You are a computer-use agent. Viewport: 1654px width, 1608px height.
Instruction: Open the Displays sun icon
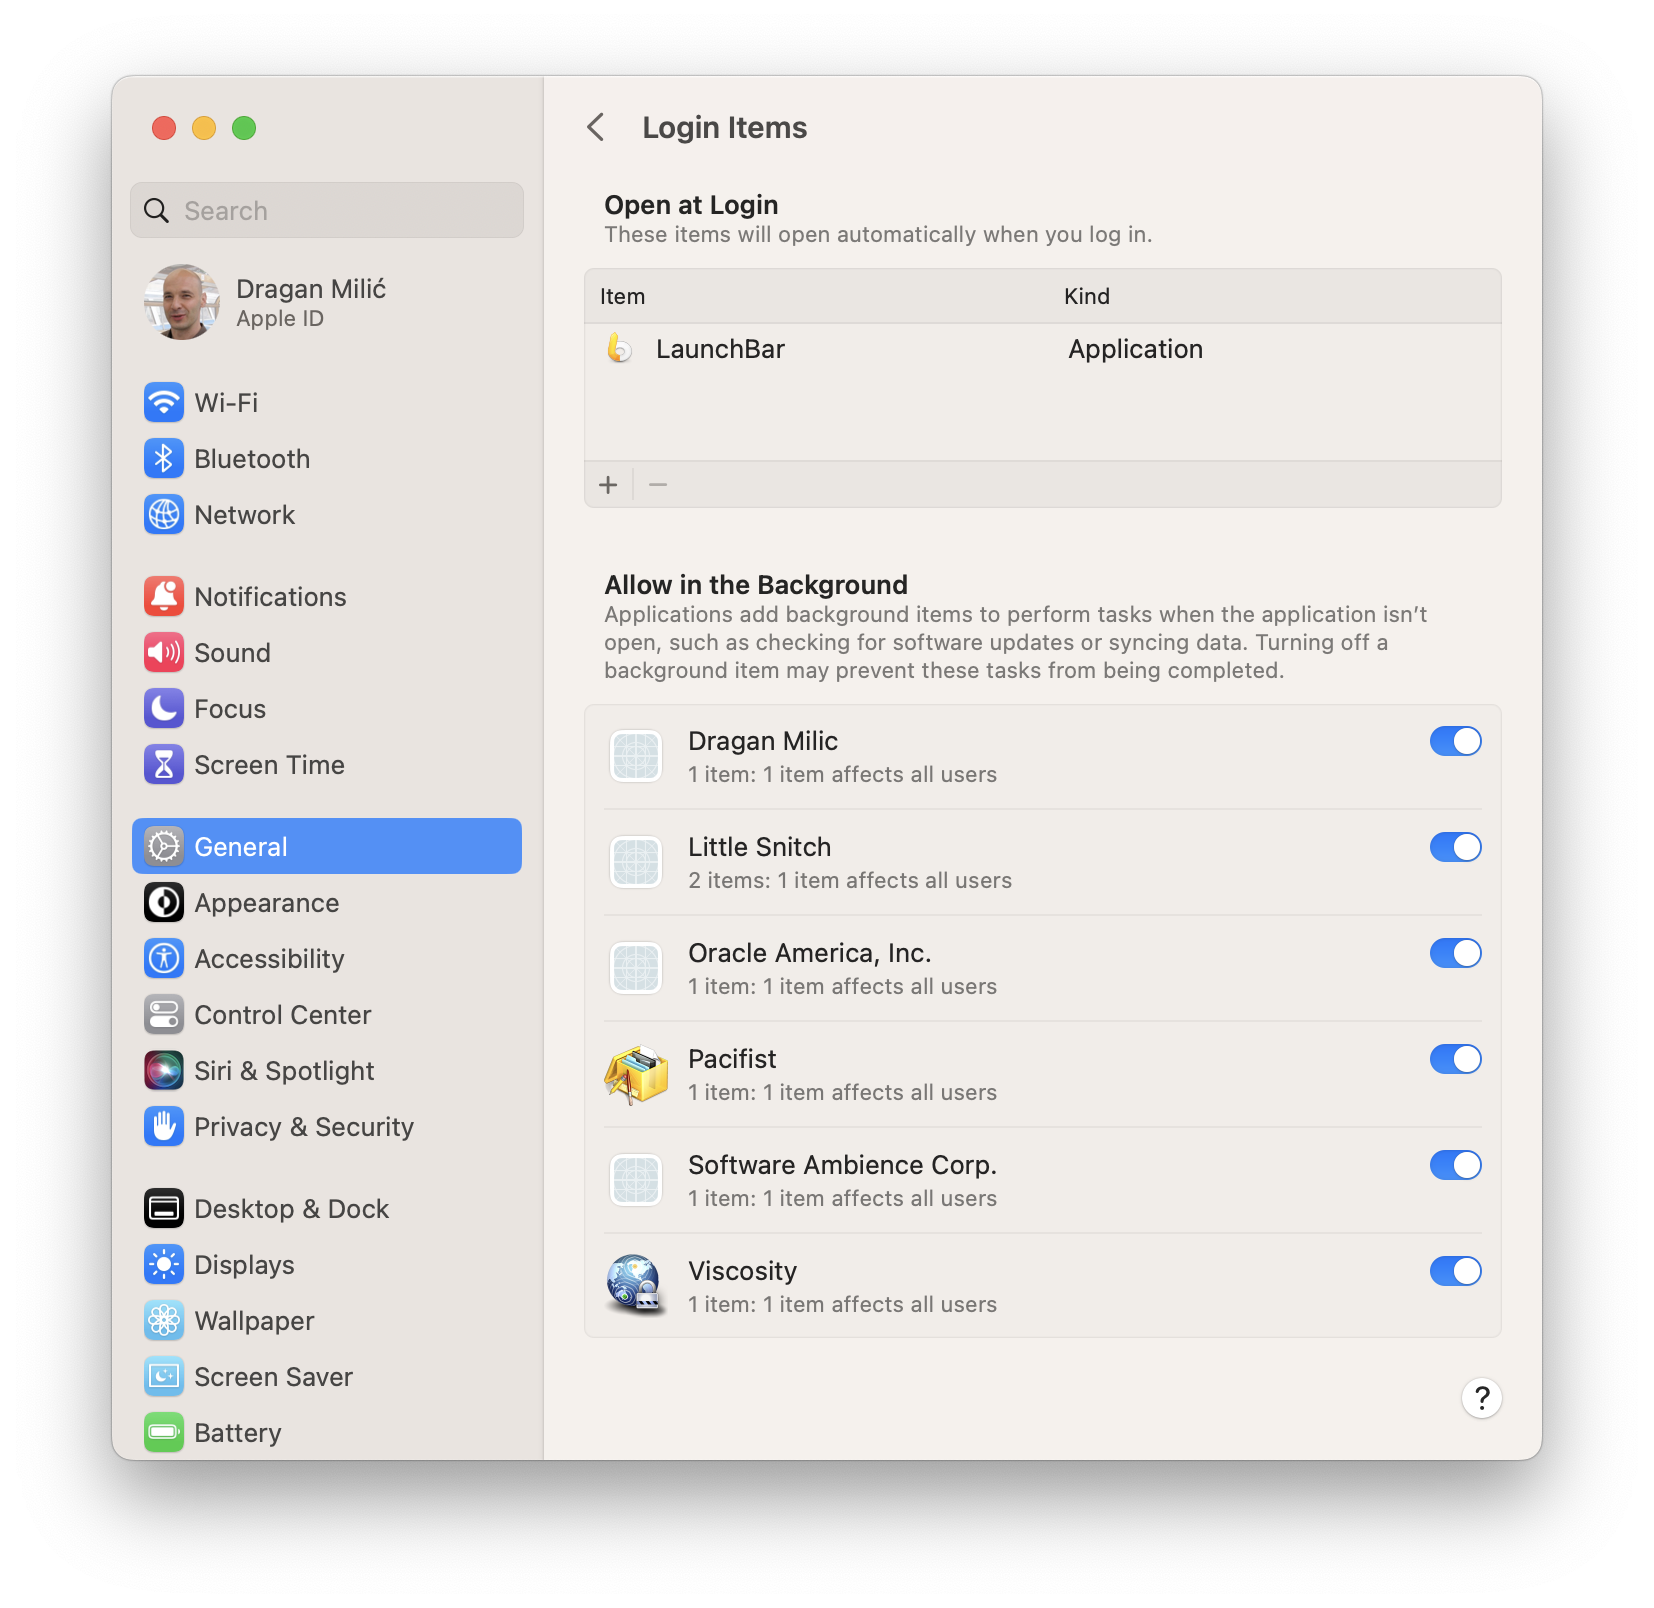coord(164,1265)
